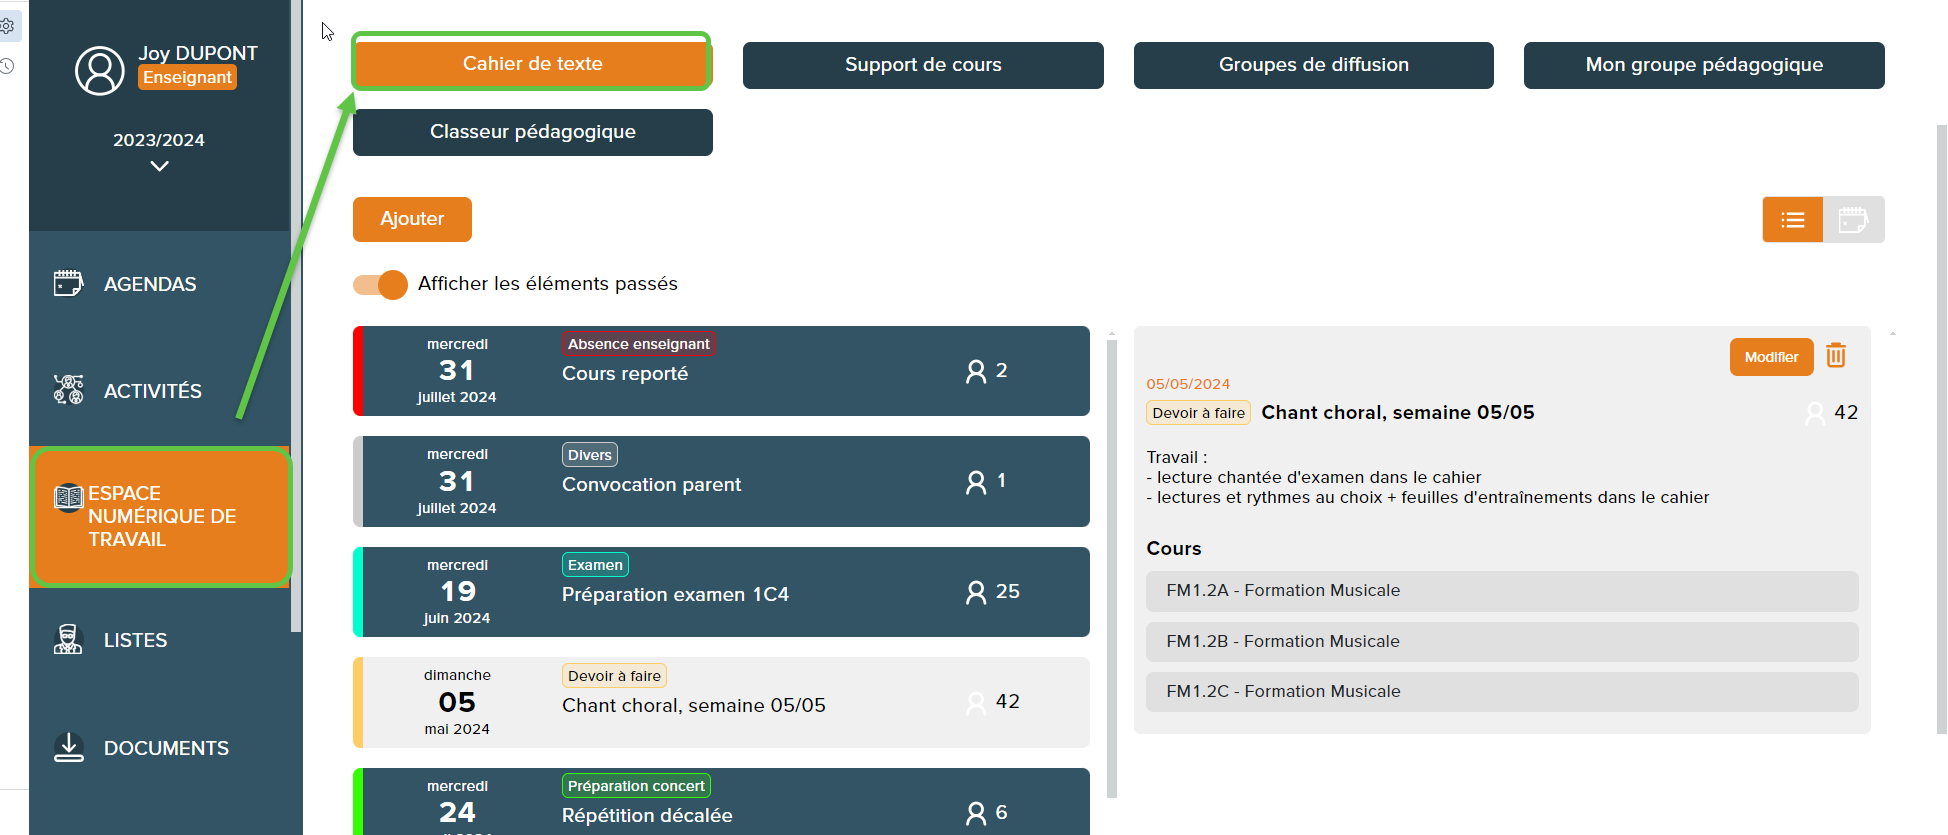Open Documents download icon in sidebar
Viewport: 1948px width, 835px height.
click(68, 748)
